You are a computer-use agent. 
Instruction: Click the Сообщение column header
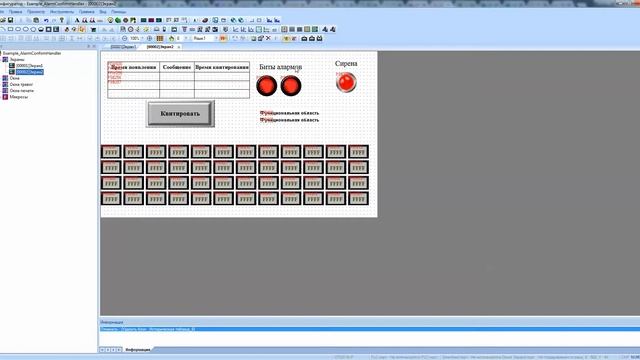click(177, 67)
